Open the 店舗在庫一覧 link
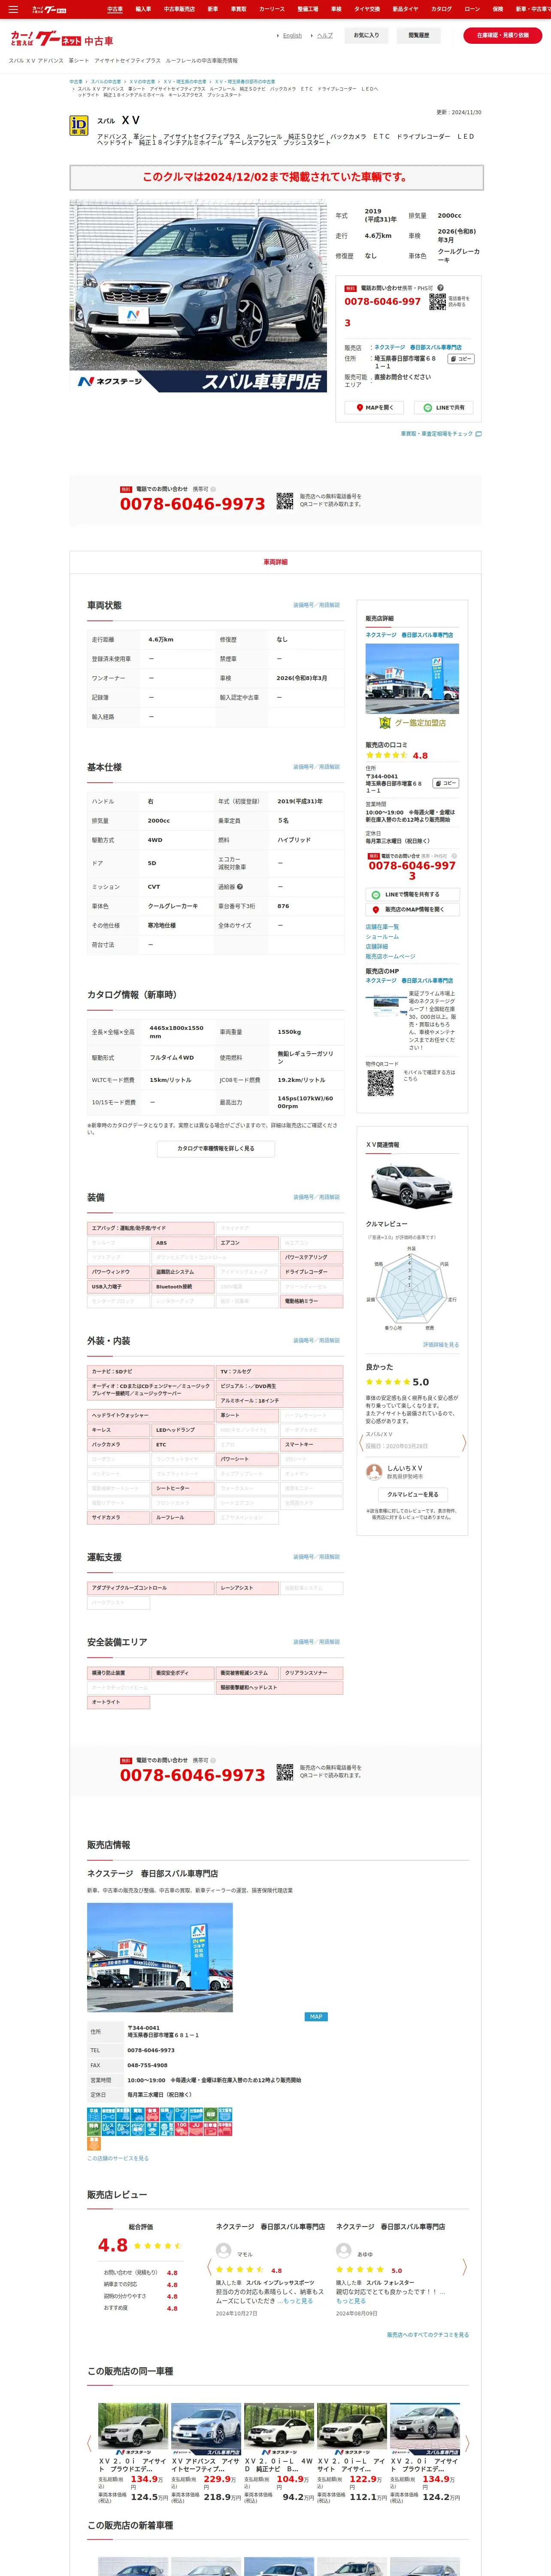Viewport: 551px width, 2576px height. 382,927
